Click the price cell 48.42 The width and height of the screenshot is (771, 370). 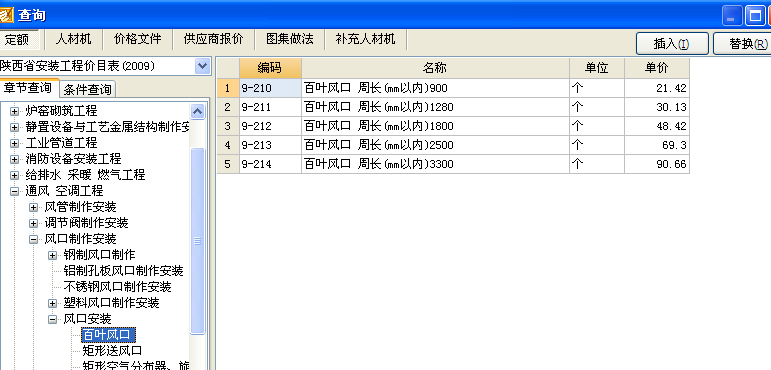click(657, 126)
